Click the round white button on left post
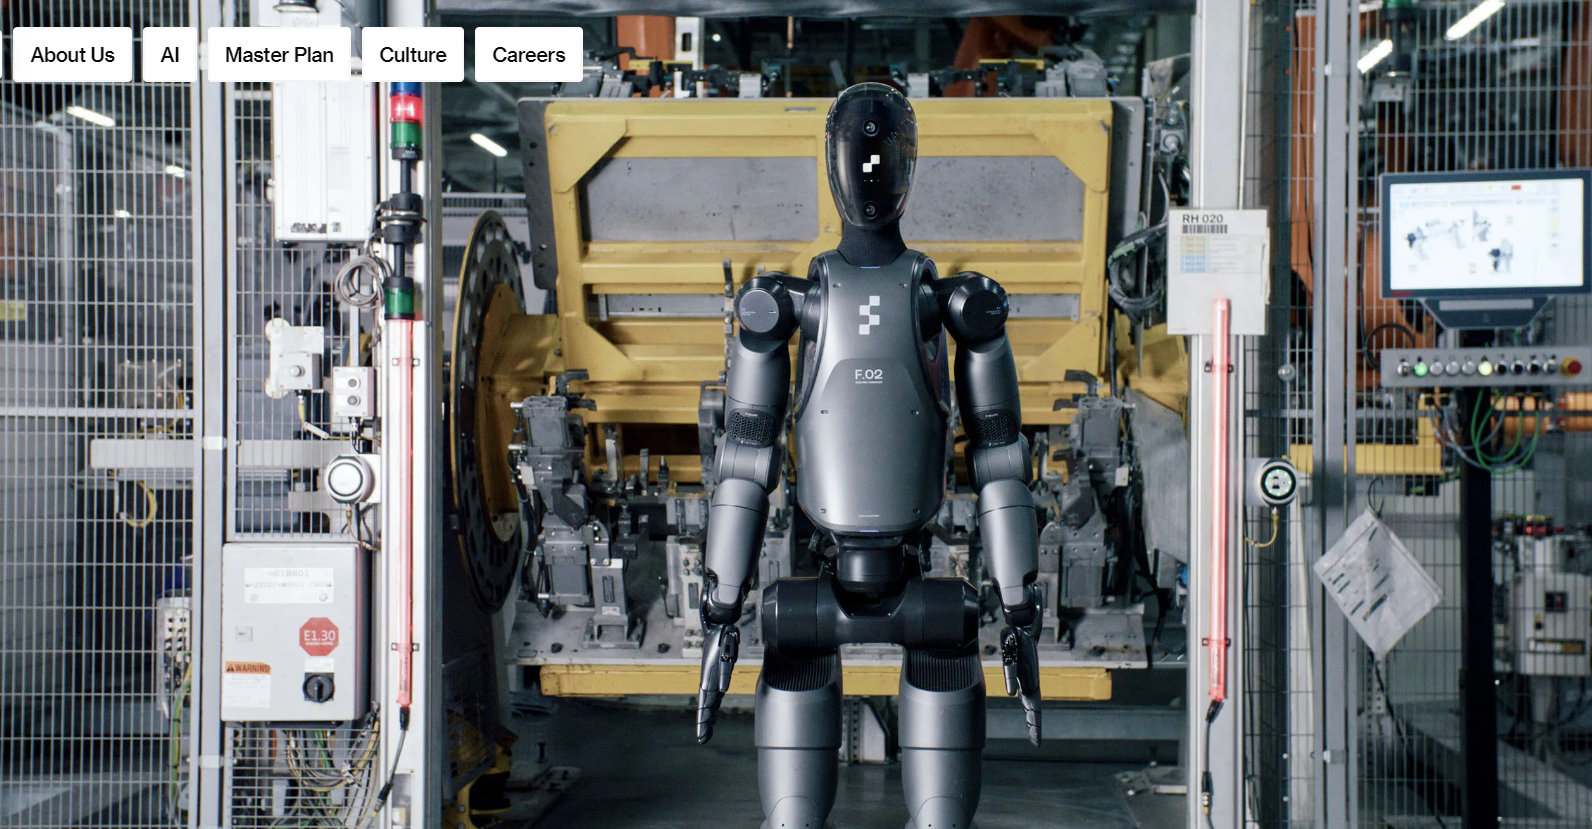This screenshot has width=1592, height=829. click(345, 479)
